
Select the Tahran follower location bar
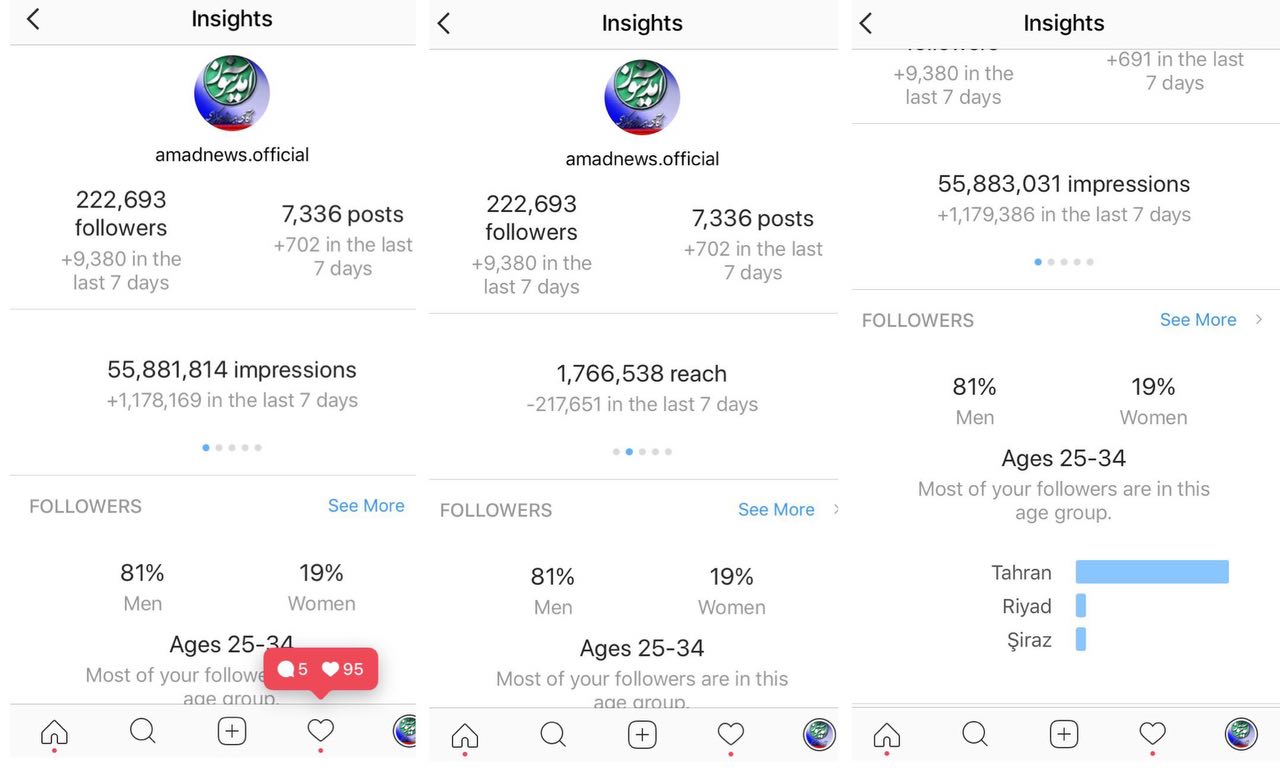pos(1151,572)
